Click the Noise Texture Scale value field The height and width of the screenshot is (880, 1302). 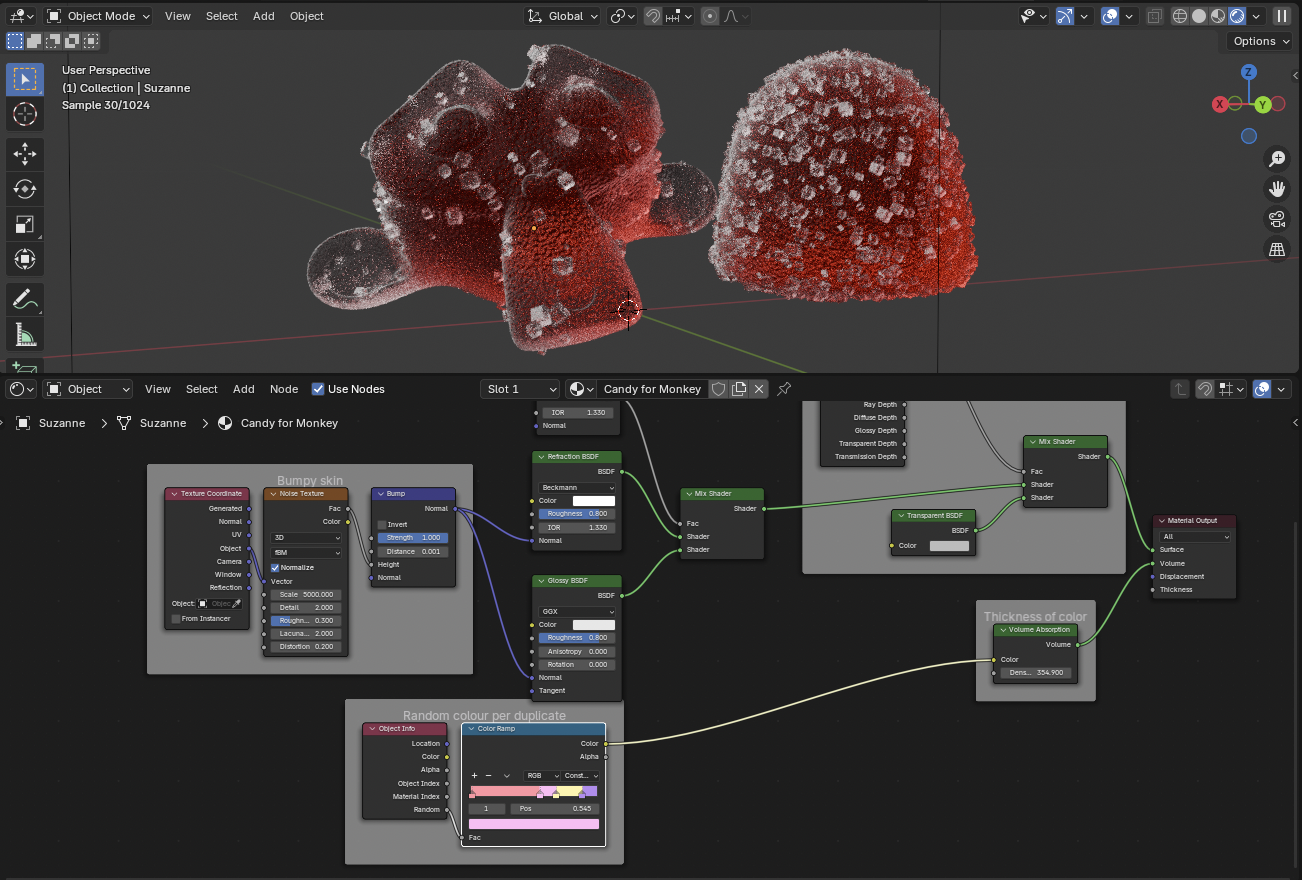(x=306, y=594)
